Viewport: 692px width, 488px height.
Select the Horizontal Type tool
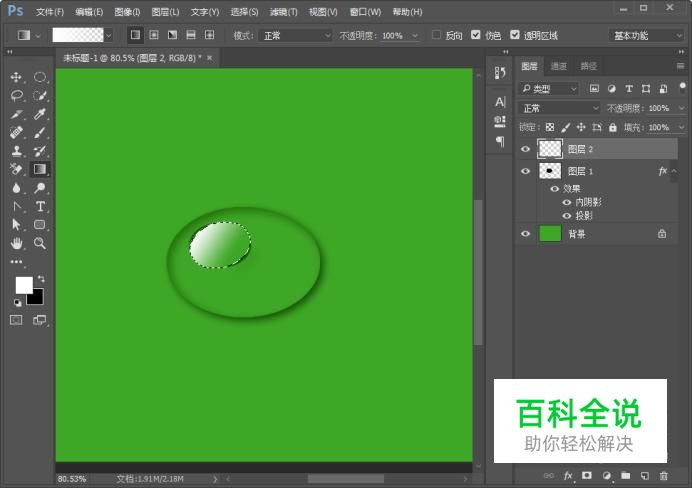coord(40,206)
